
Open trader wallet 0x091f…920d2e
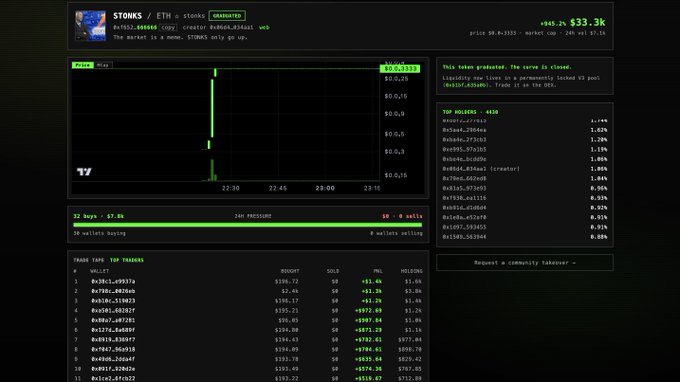tap(113, 369)
